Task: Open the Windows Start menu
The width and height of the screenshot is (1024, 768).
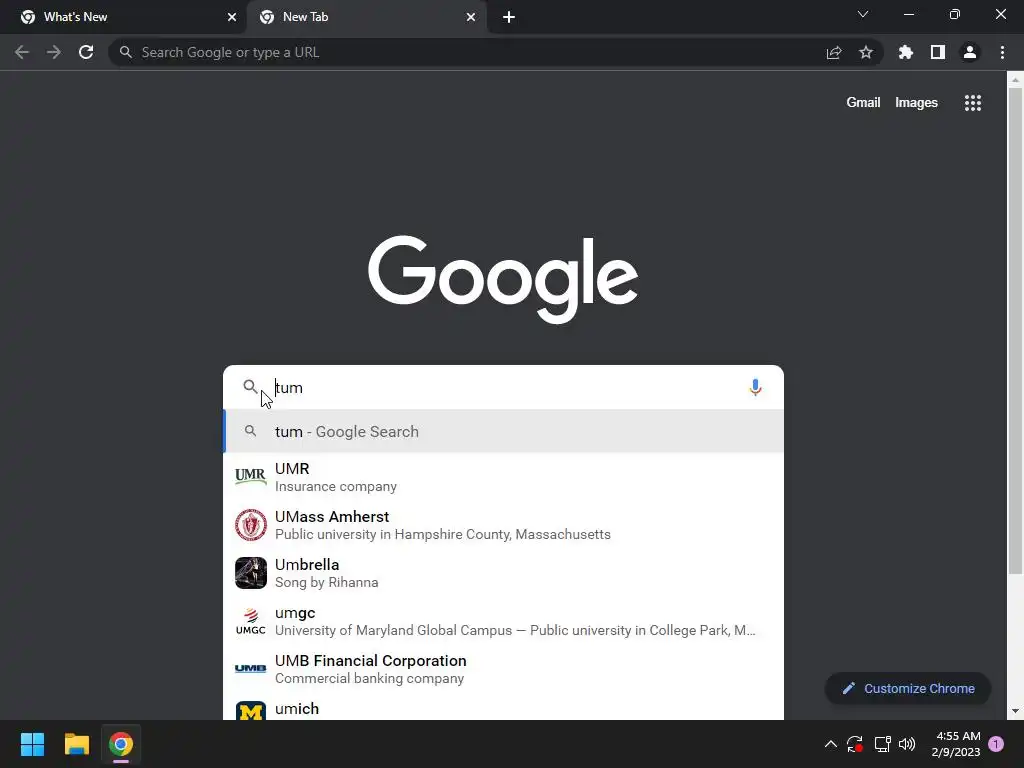Action: coord(32,744)
